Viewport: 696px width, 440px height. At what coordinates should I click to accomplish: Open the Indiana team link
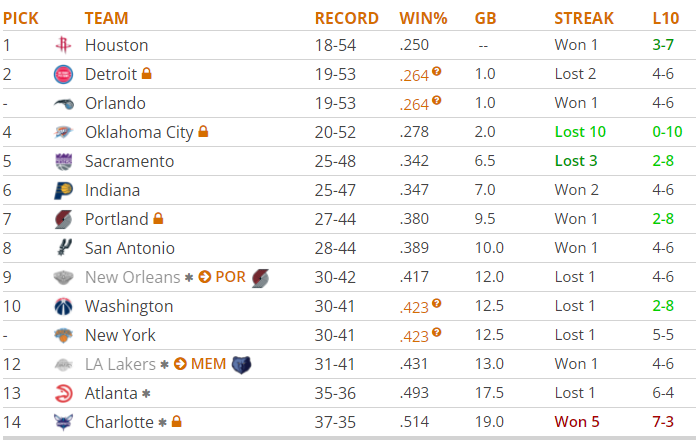[x=112, y=190]
